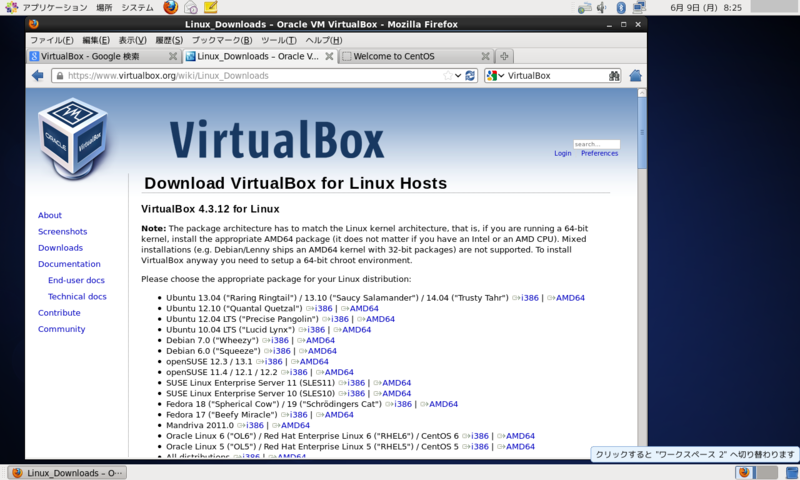The width and height of the screenshot is (800, 480).
Task: Open the 場所 panel menu
Action: pyautogui.click(x=104, y=7)
